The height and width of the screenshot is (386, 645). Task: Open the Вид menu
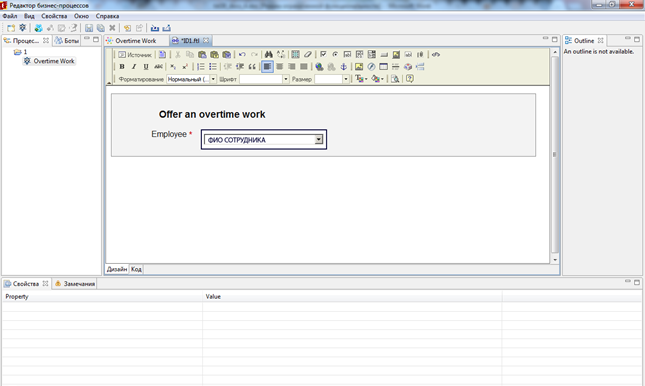(29, 16)
